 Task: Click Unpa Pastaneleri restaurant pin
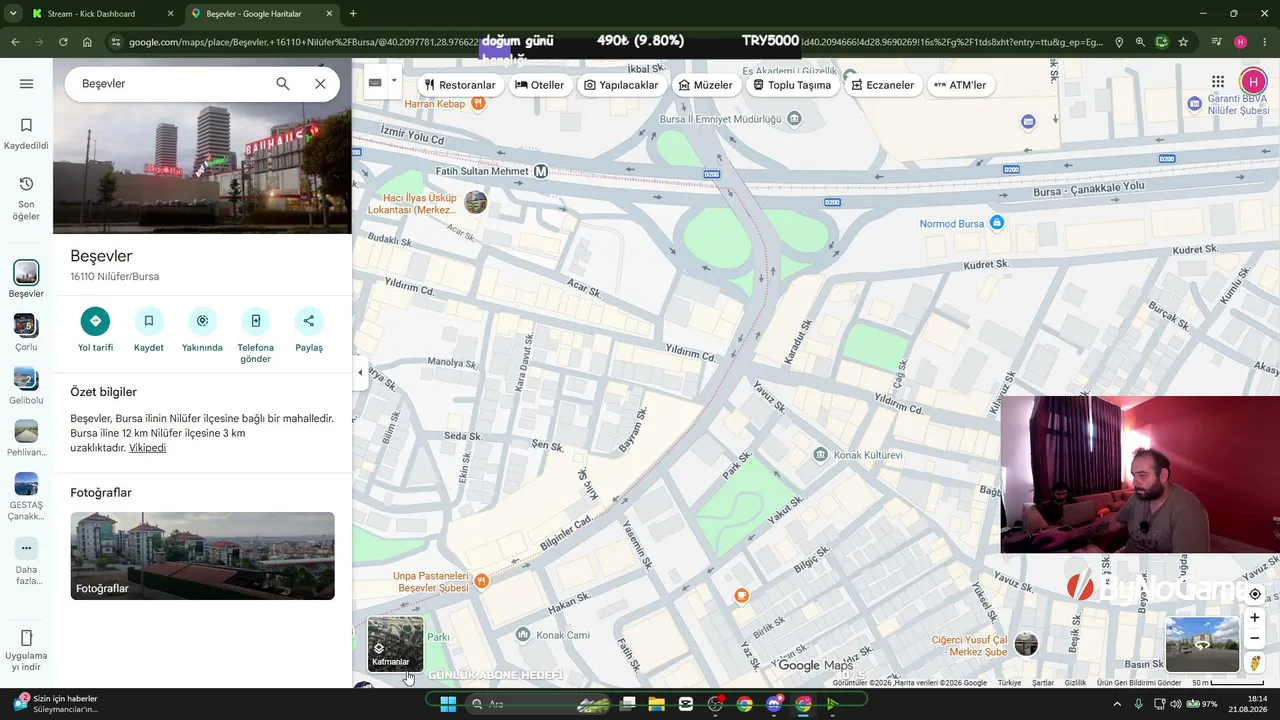click(x=481, y=580)
